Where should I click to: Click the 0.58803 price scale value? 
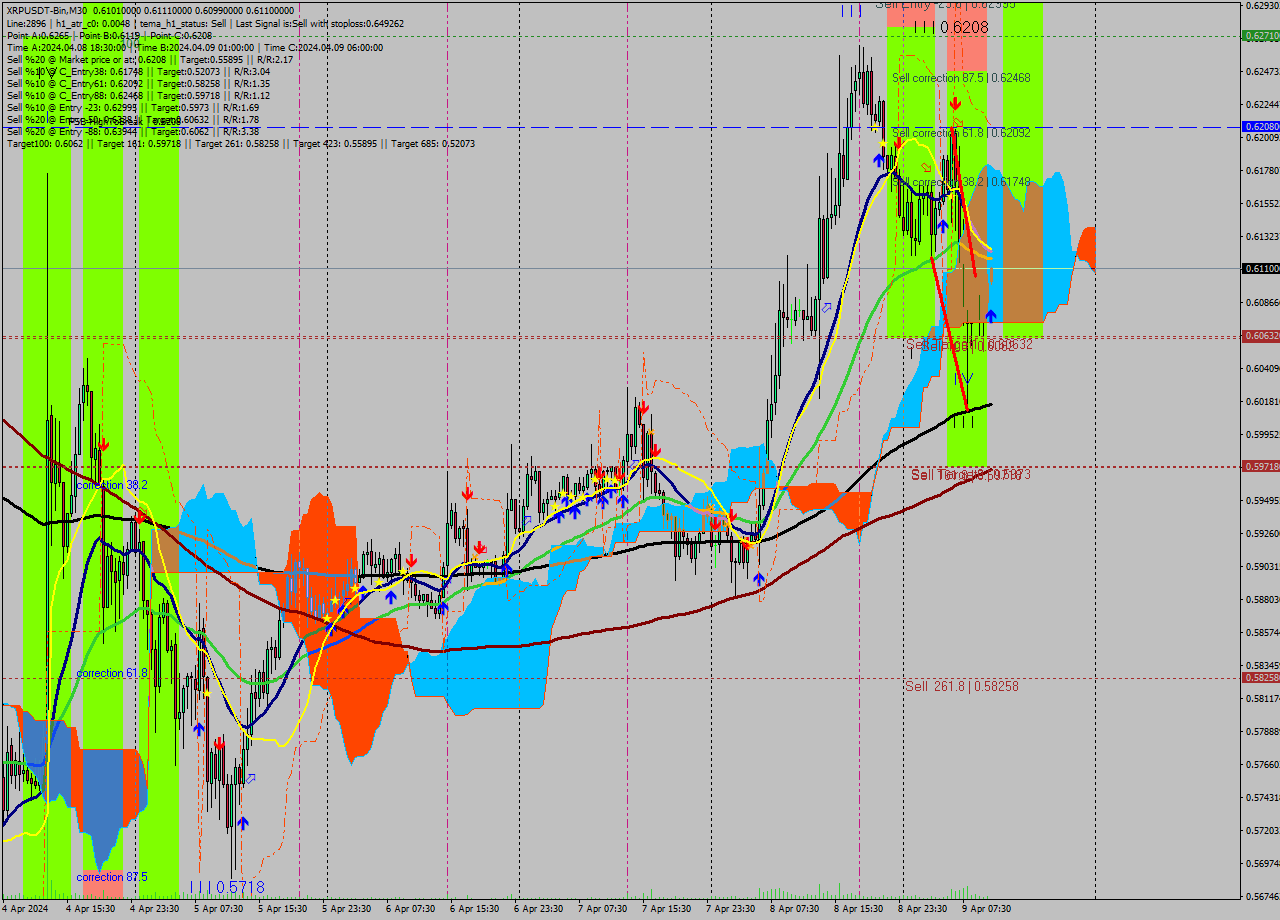[1263, 599]
